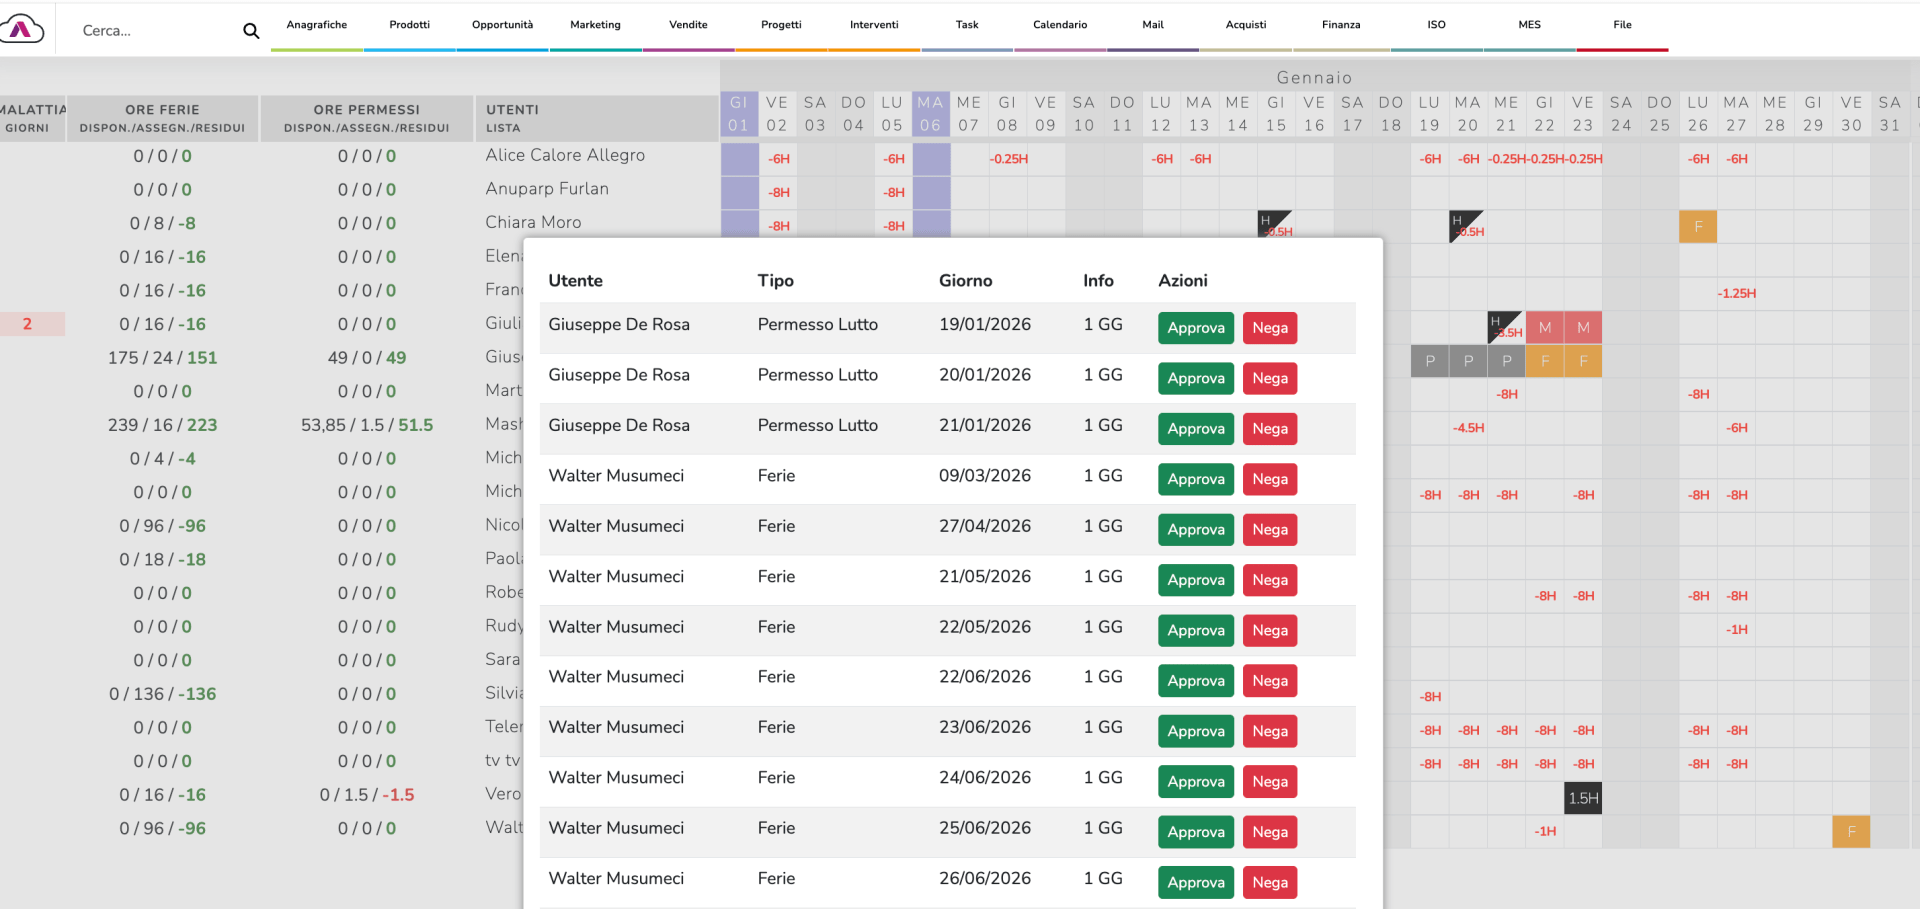
Task: Deny Walter Musumeci's Ferie on 26/06/2026
Action: (x=1269, y=882)
